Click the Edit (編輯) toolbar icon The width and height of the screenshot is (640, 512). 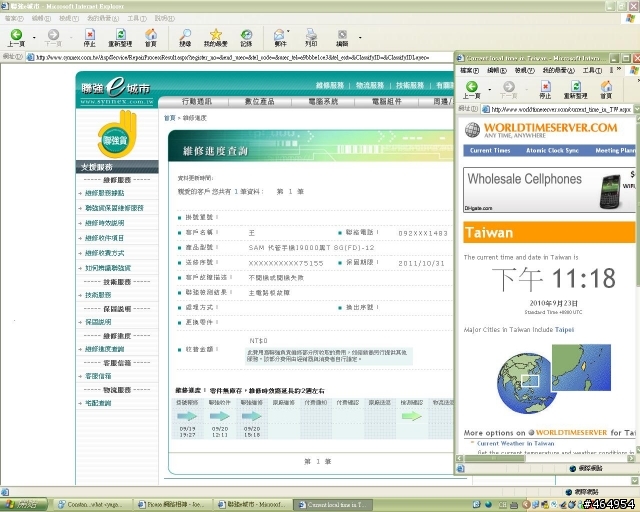pos(342,38)
